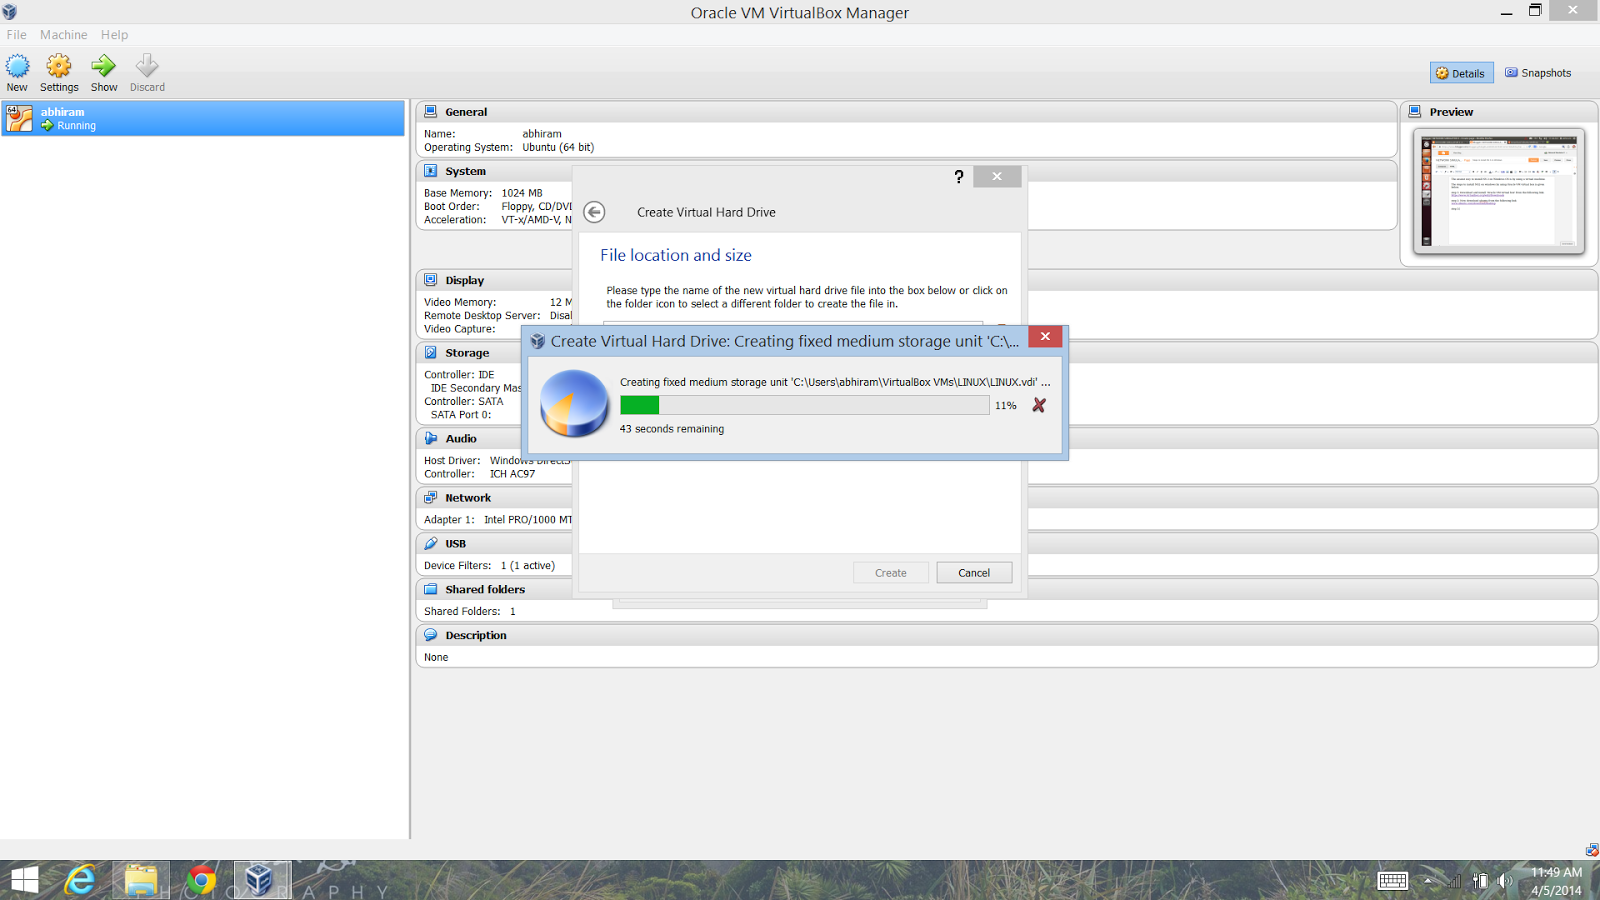
Task: Click the wizard's question mark help button
Action: [x=958, y=177]
